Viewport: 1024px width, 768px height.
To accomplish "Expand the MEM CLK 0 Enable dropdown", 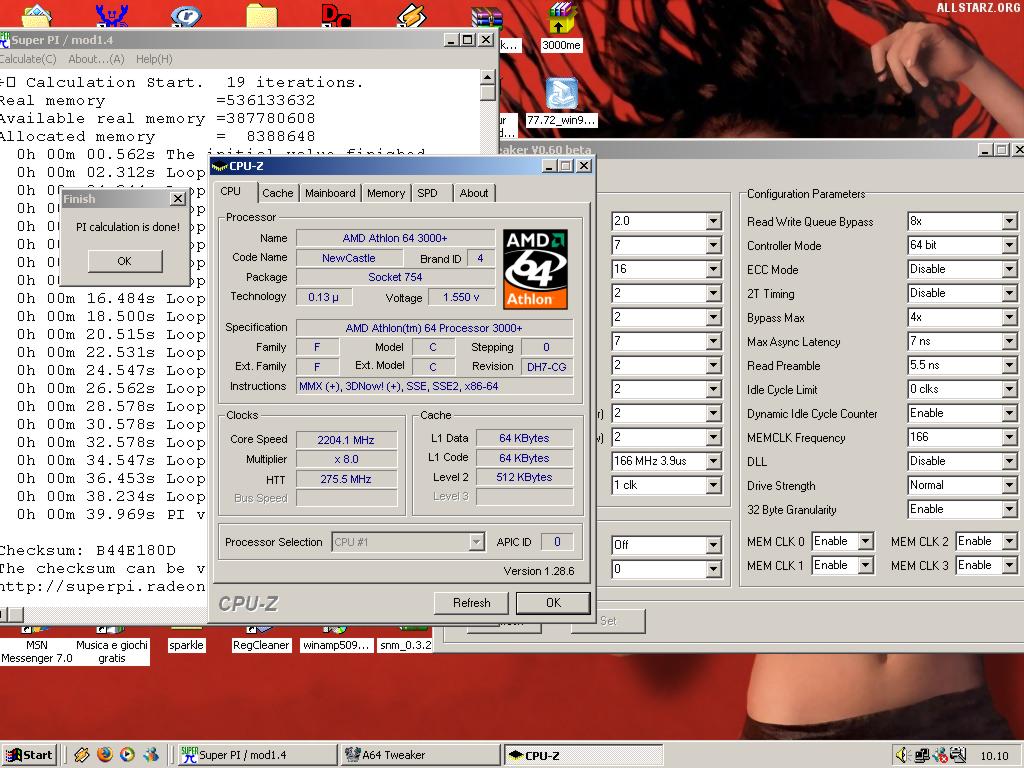I will pyautogui.click(x=865, y=541).
